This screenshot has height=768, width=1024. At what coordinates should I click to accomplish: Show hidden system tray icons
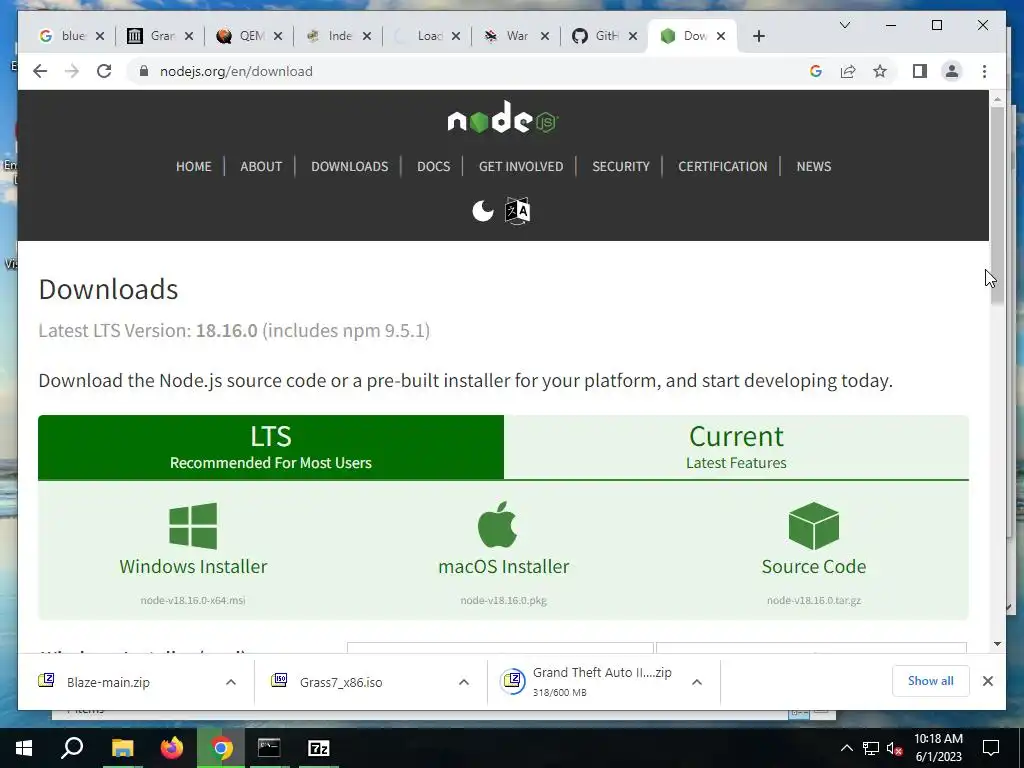coord(846,748)
